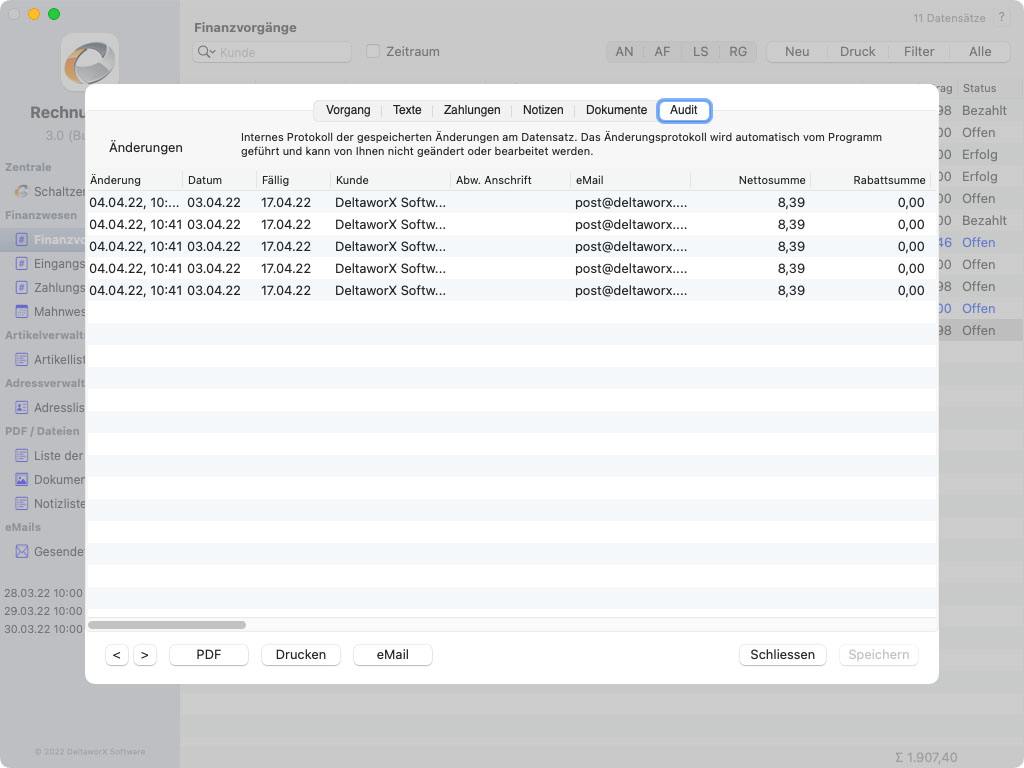Switch to the Zahlungen tab

tap(472, 110)
